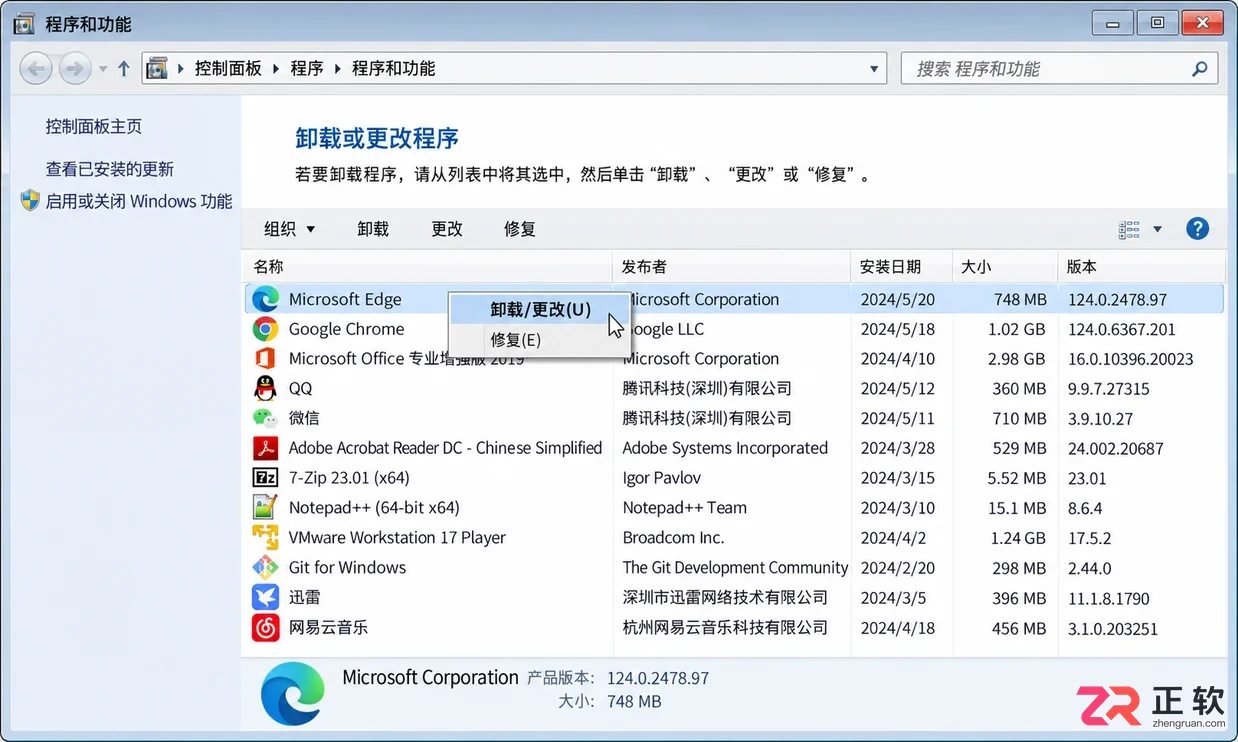1238x742 pixels.
Task: Click the VMware Workstation Player icon
Action: (x=265, y=538)
